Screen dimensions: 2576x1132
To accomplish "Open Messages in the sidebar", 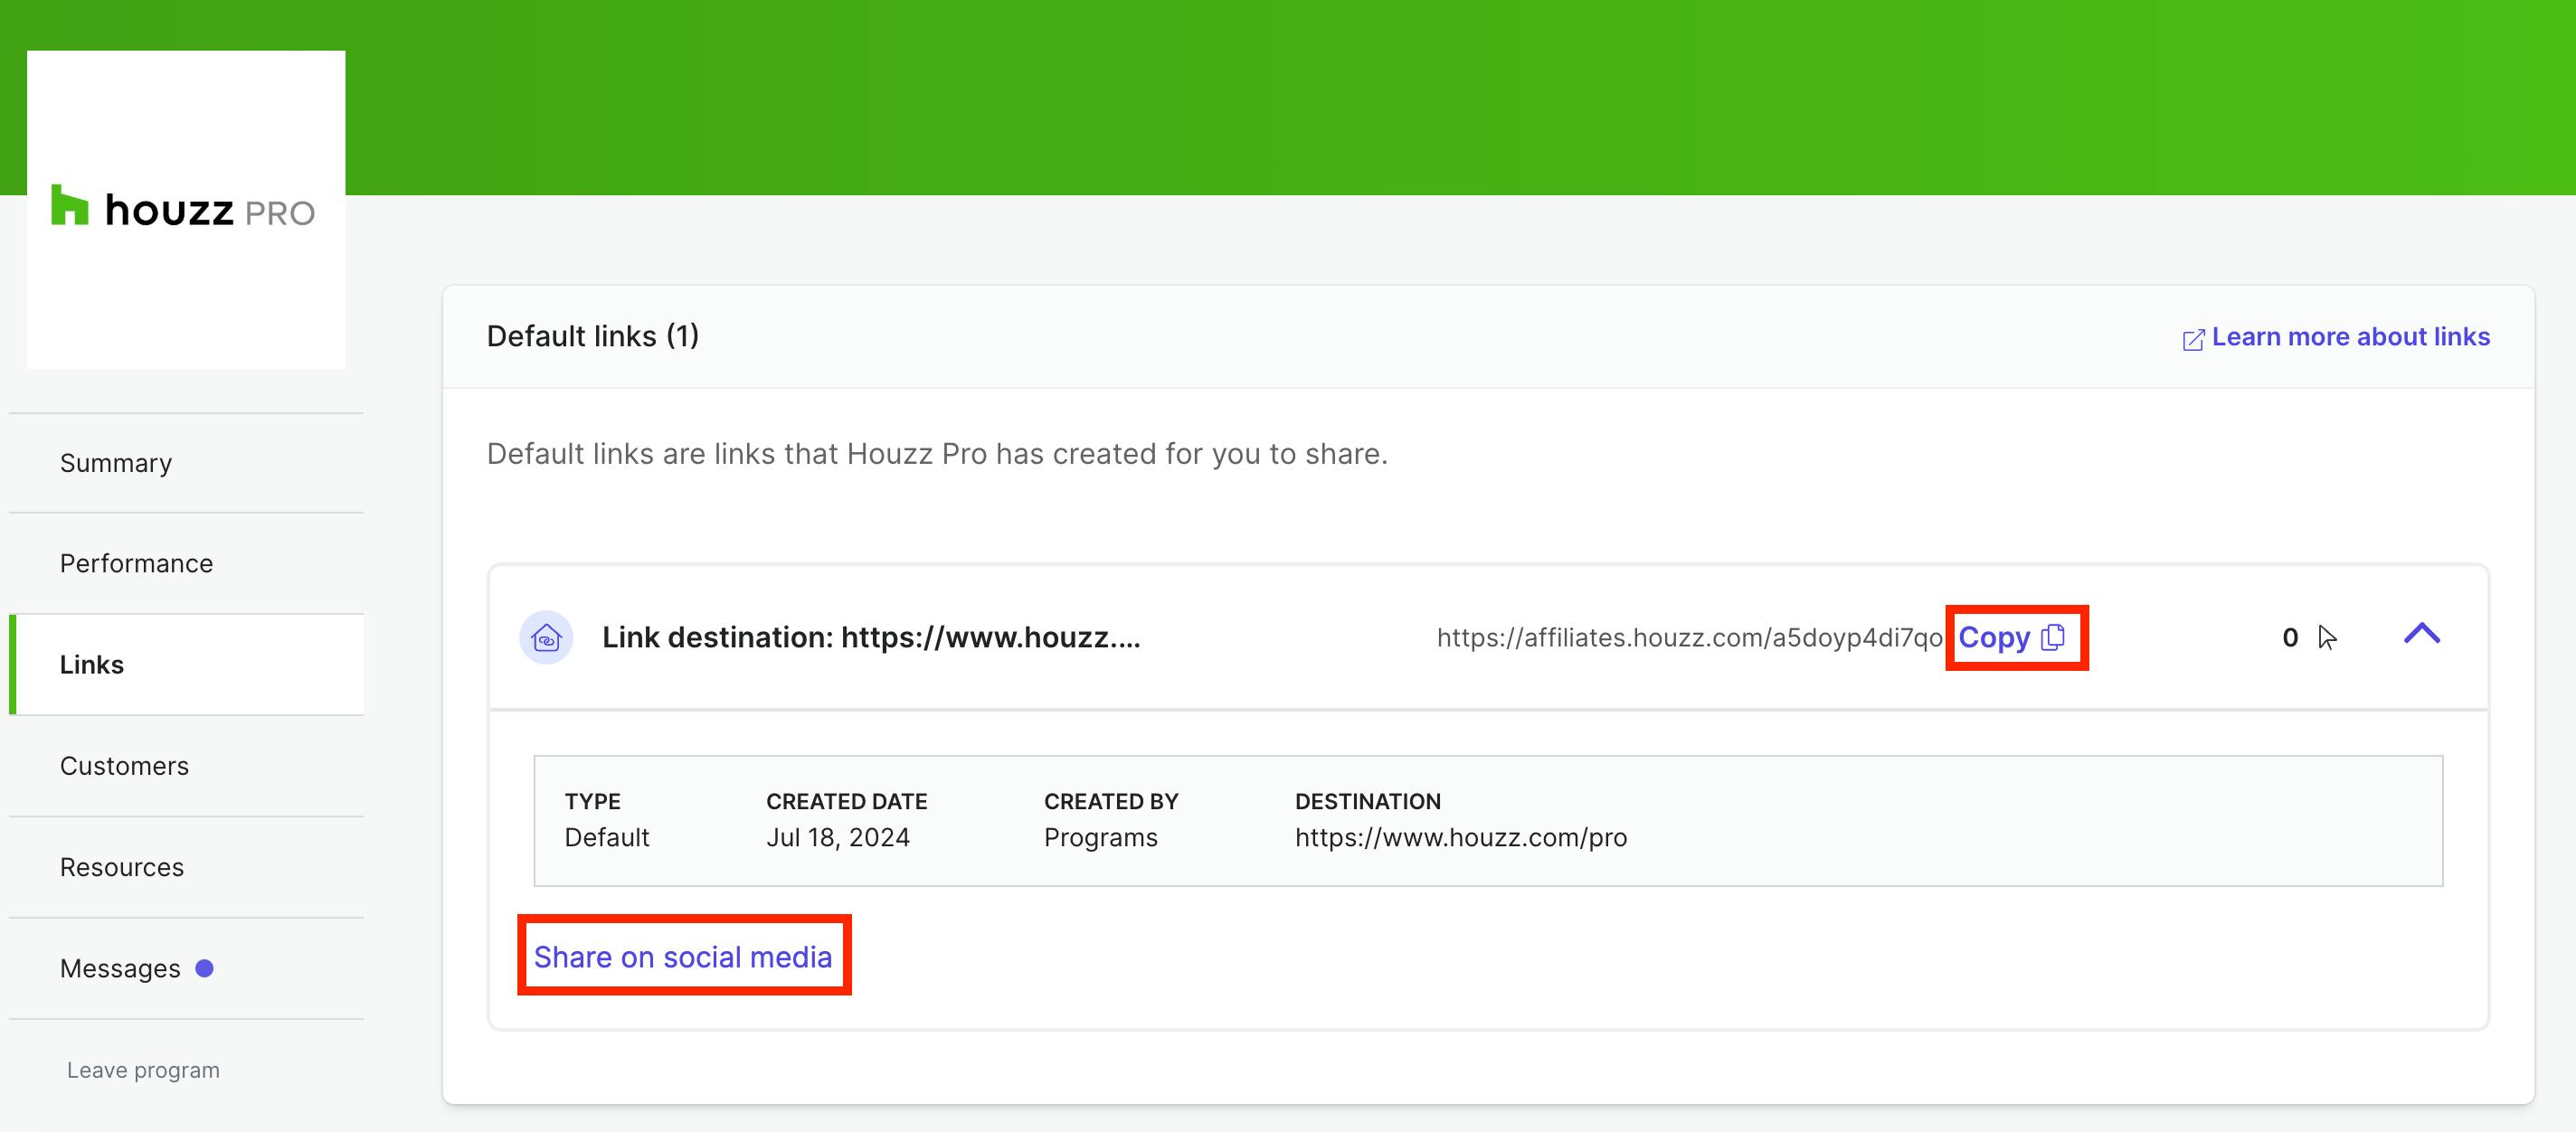I will pyautogui.click(x=186, y=968).
